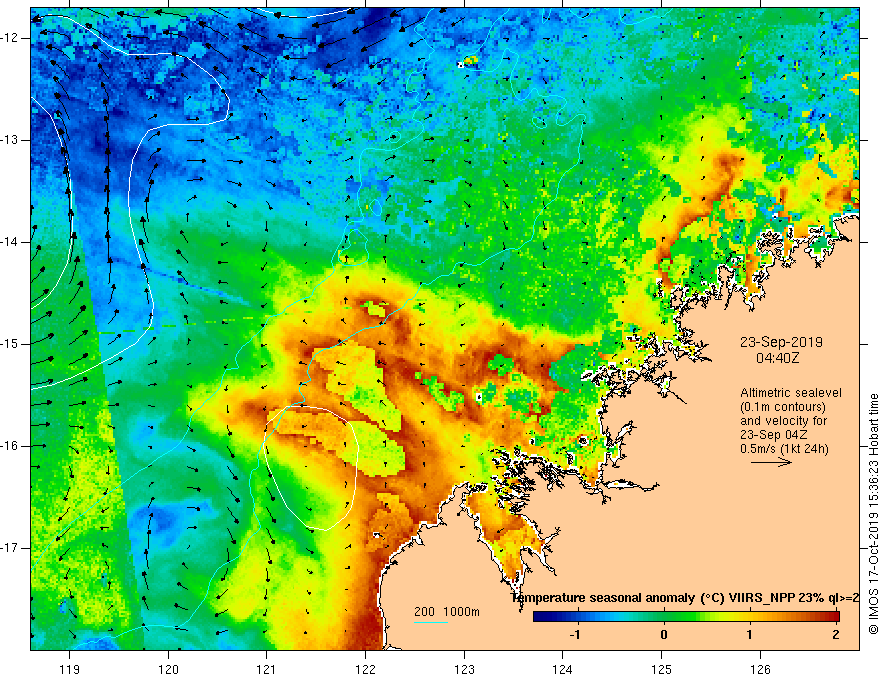880x680 pixels.
Task: Click the -1 label under color bar
Action: 574,635
